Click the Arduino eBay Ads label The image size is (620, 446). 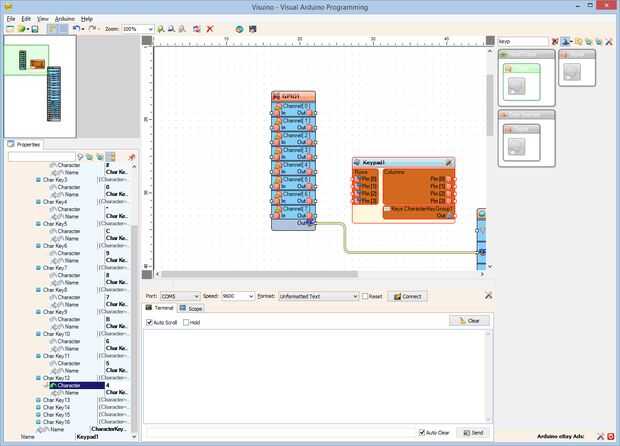click(560, 437)
